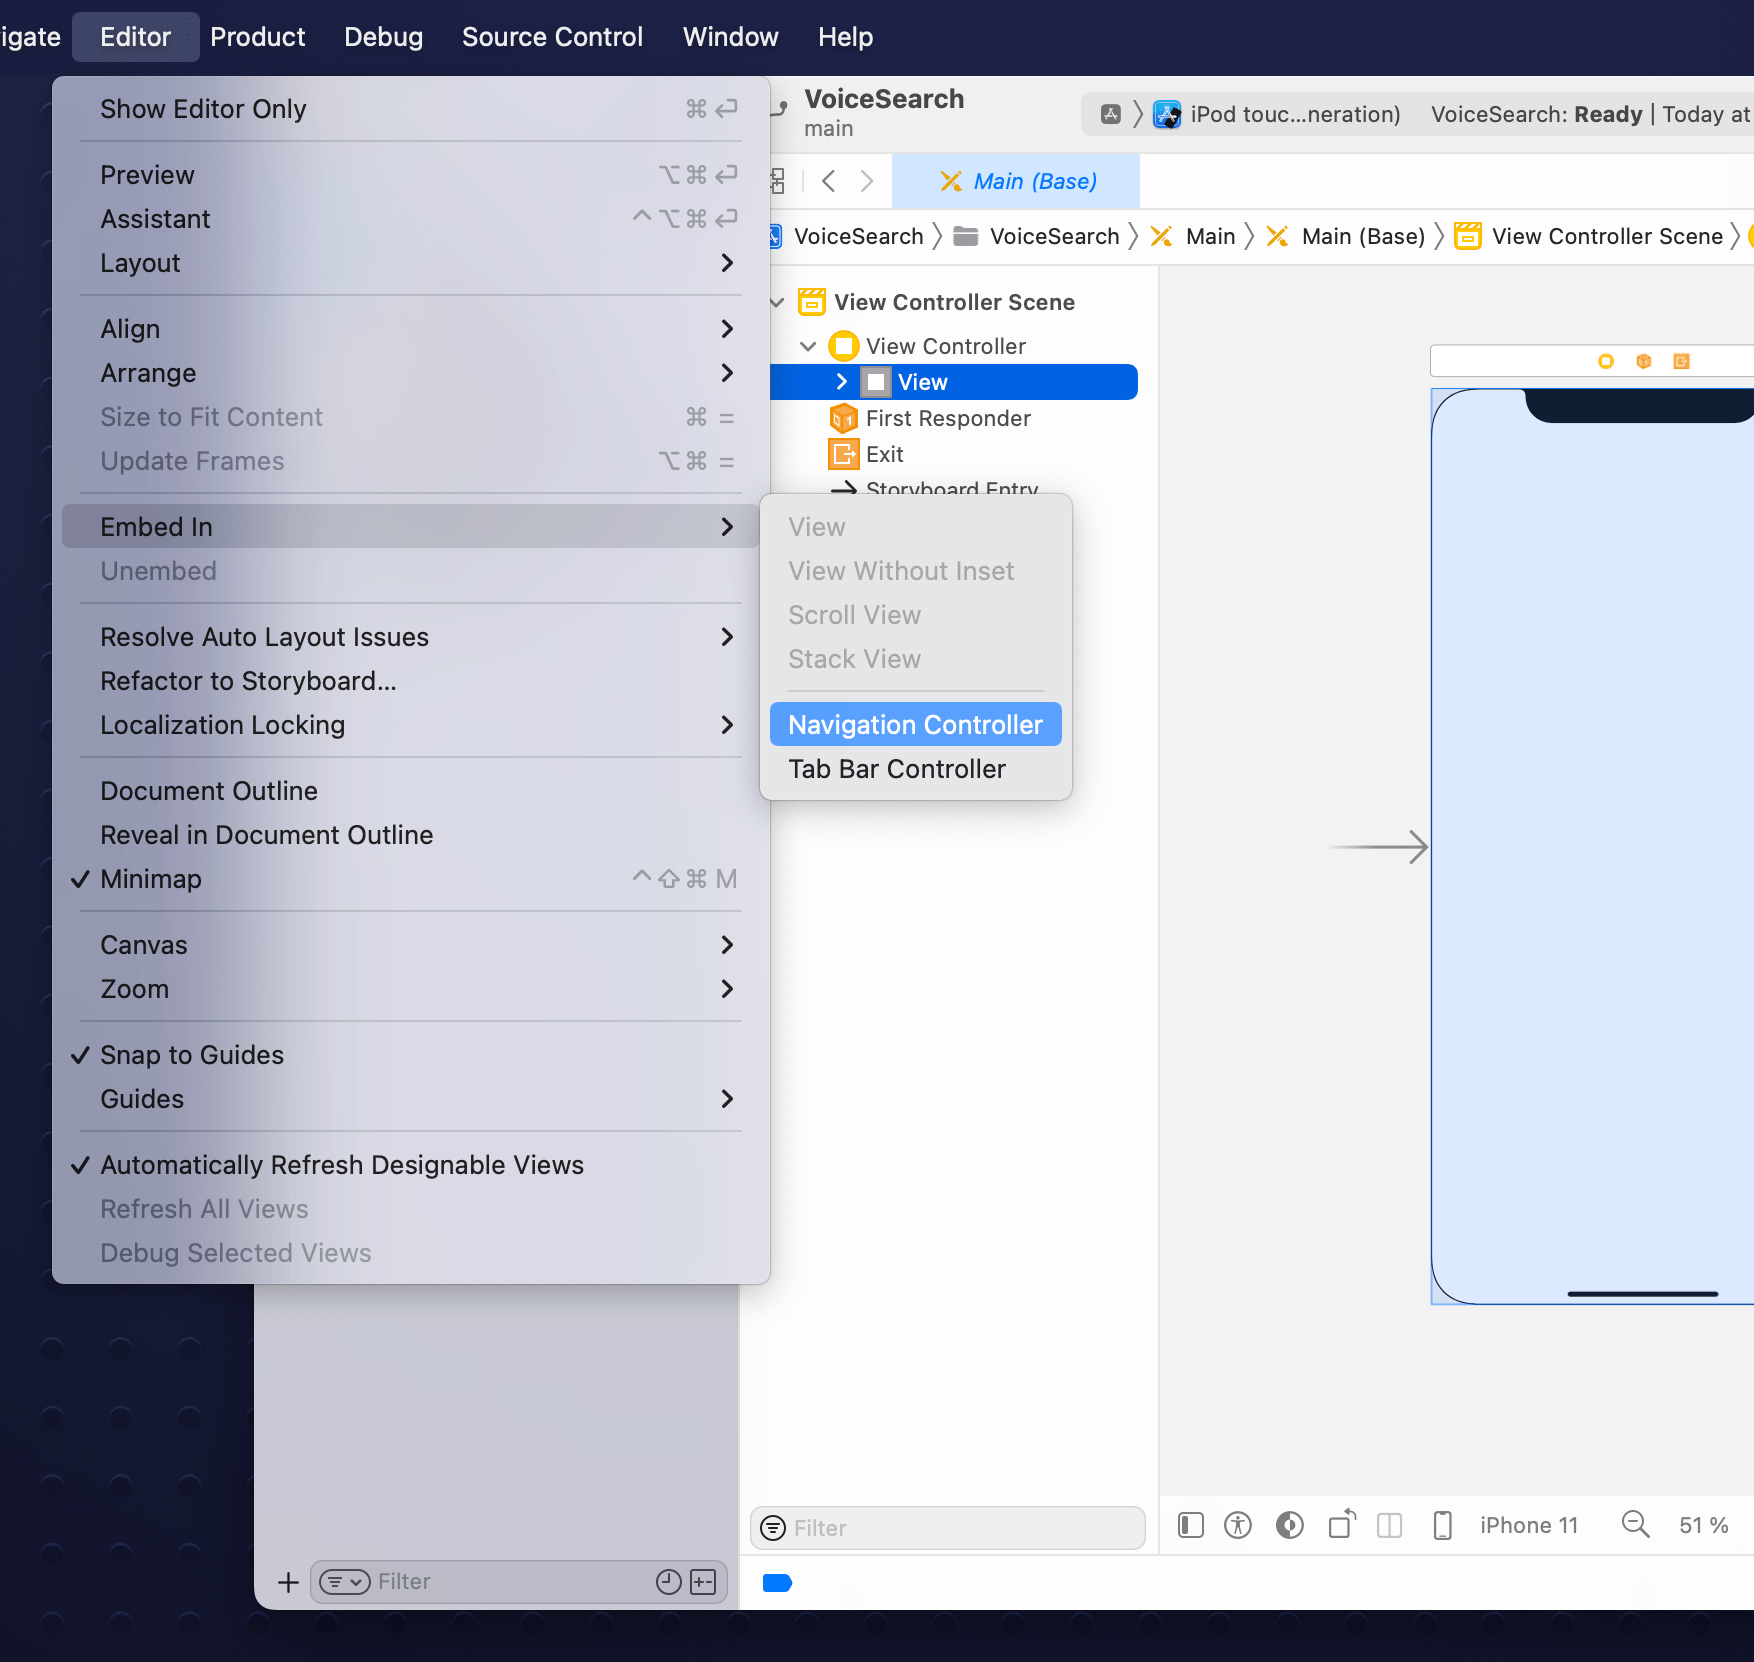The height and width of the screenshot is (1662, 1754).
Task: Click the Main storyboard icon in the breadcrumb
Action: tap(1162, 236)
